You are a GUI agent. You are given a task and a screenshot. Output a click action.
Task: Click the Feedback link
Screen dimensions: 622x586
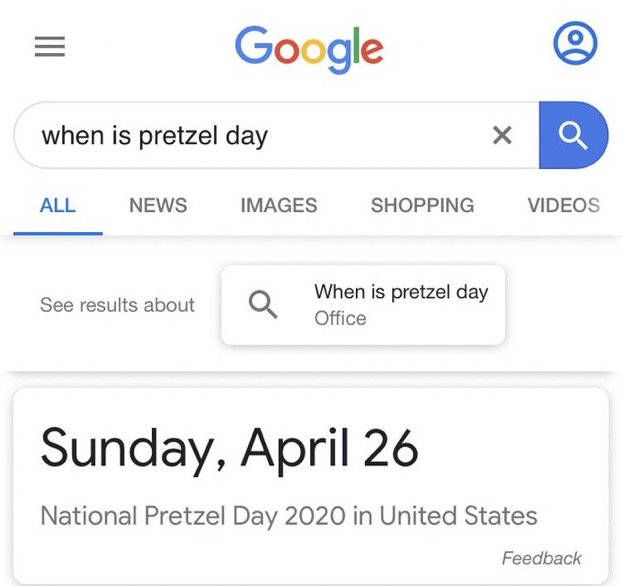[541, 558]
